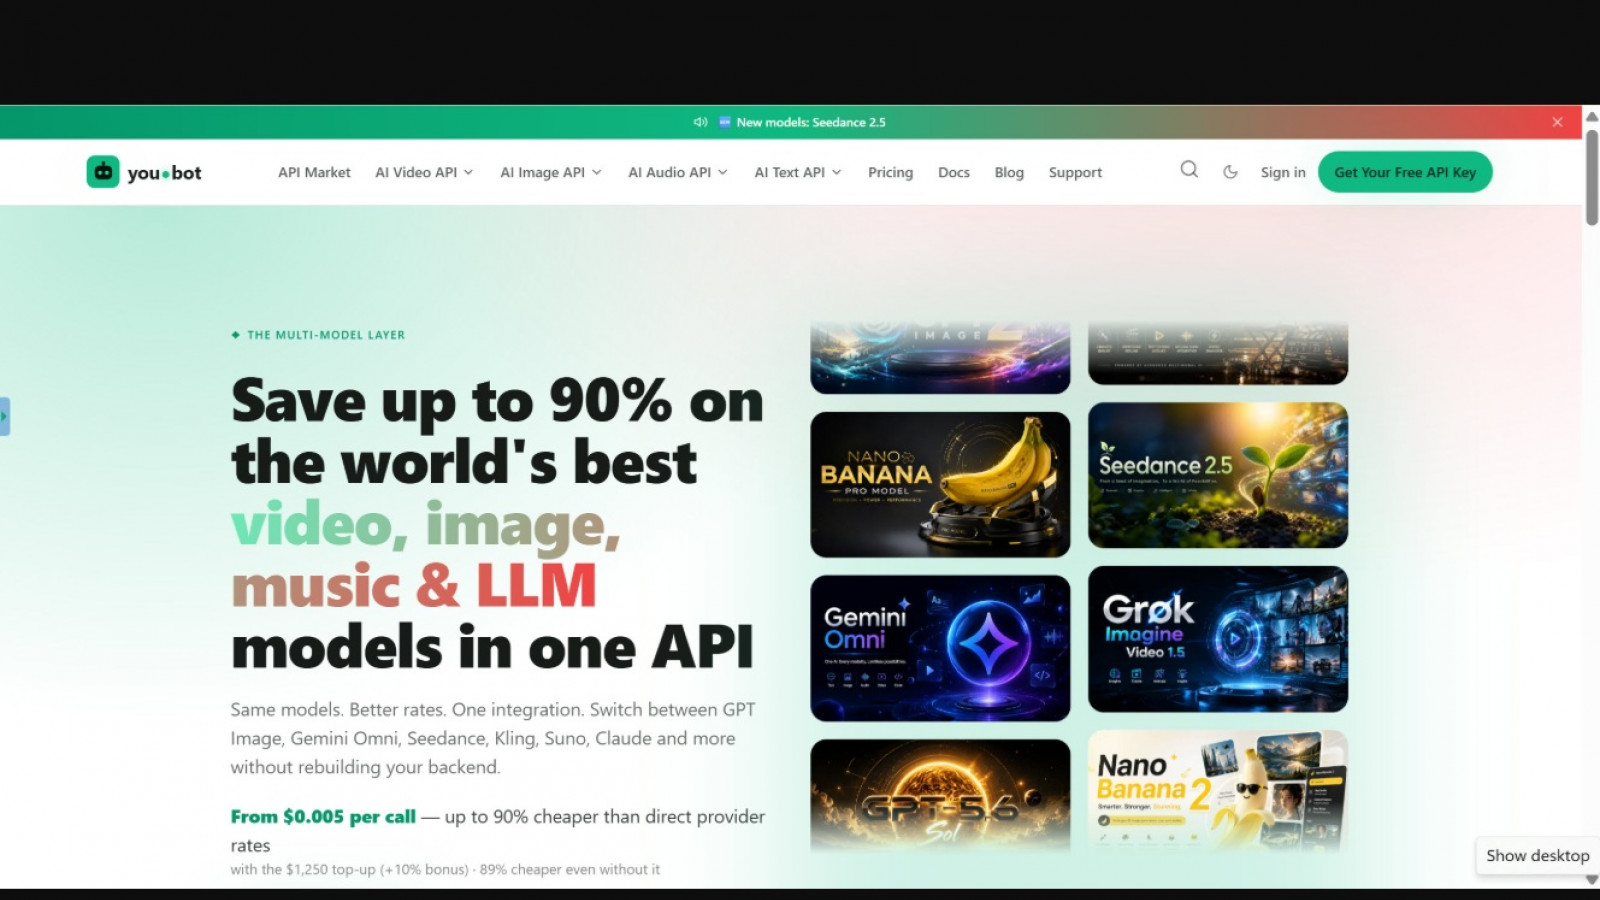Click the "with the $1,250 top-up" note

point(445,869)
